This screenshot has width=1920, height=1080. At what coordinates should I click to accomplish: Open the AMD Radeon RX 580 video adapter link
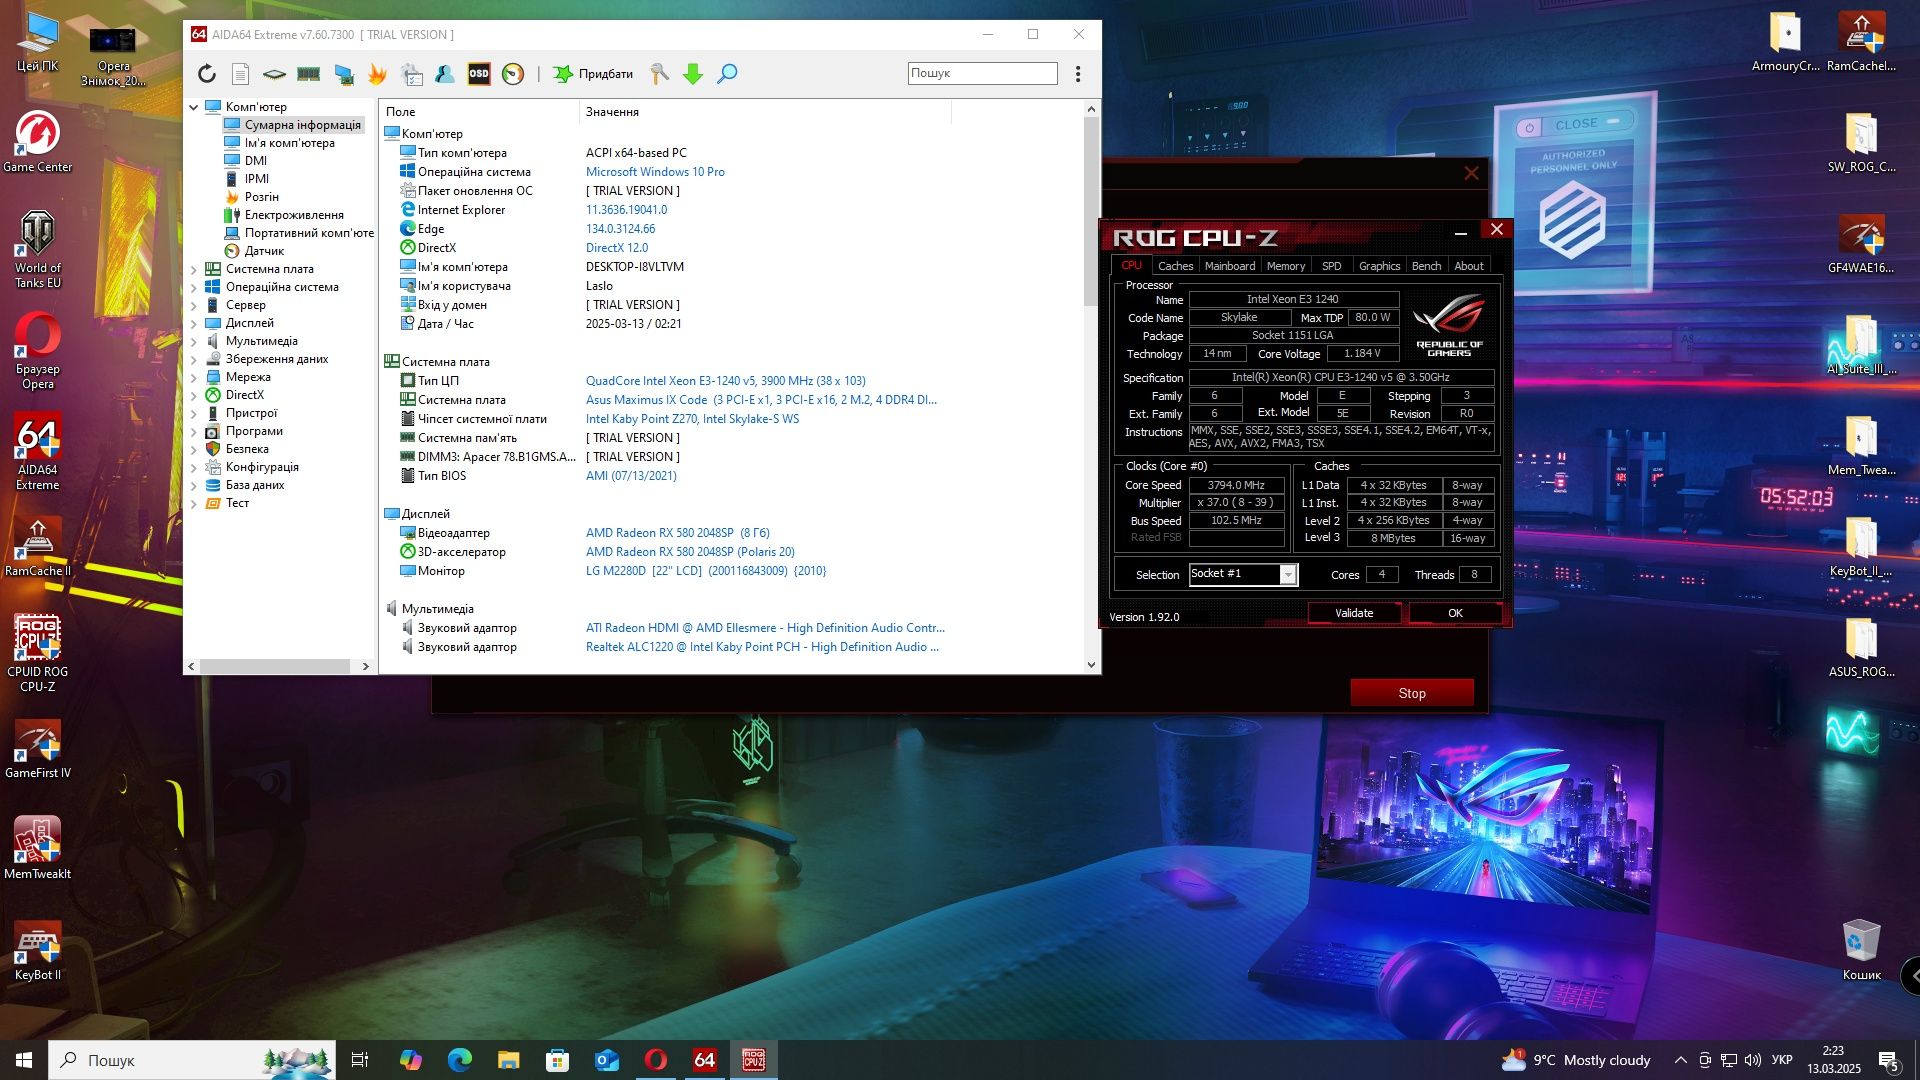pos(678,533)
